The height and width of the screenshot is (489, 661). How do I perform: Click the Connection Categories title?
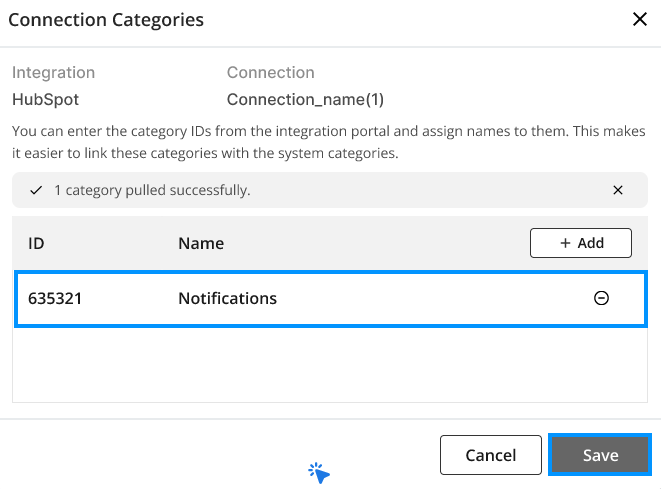tap(106, 20)
